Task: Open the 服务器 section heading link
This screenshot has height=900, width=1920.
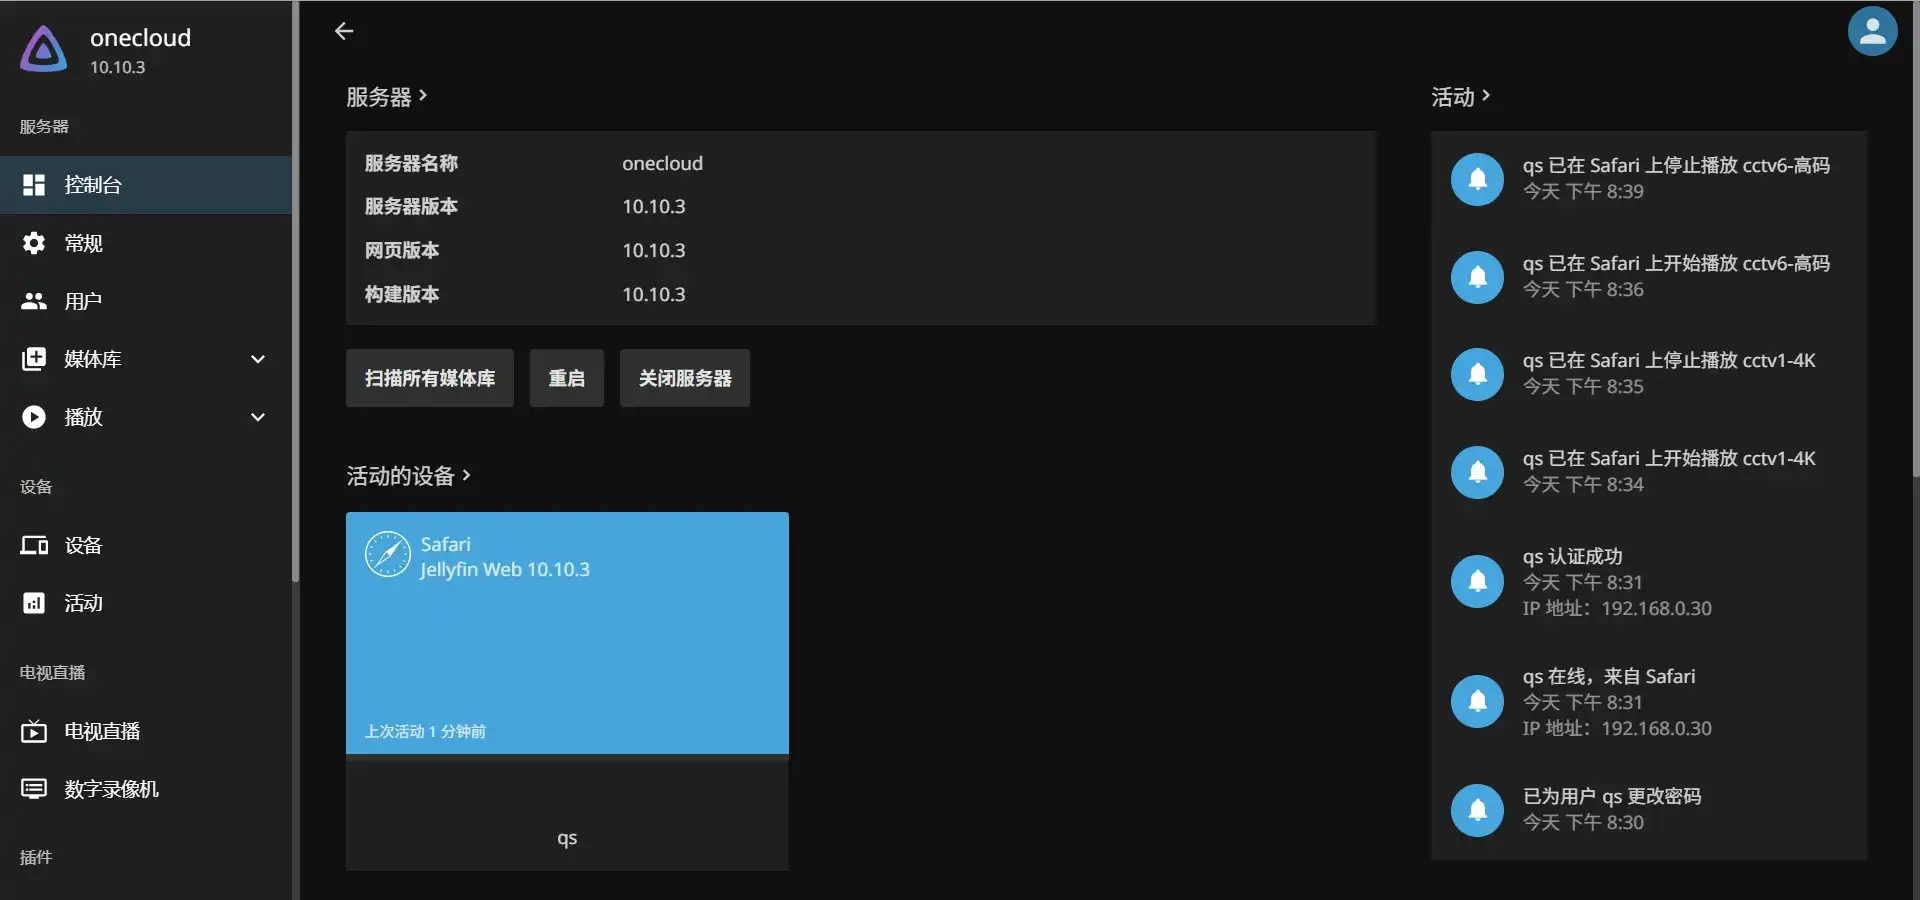Action: pos(387,97)
